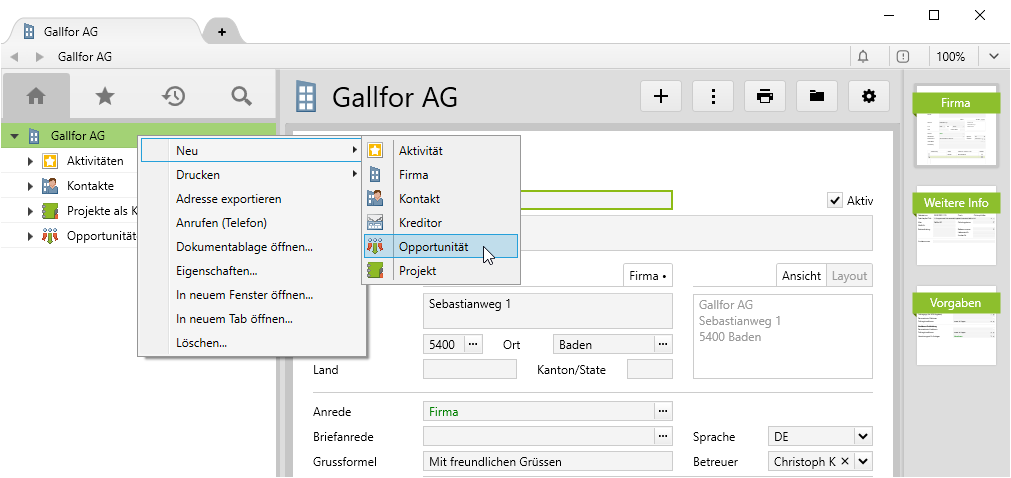This screenshot has height=478, width=1011.
Task: Open the three-dot more options menu
Action: (x=713, y=96)
